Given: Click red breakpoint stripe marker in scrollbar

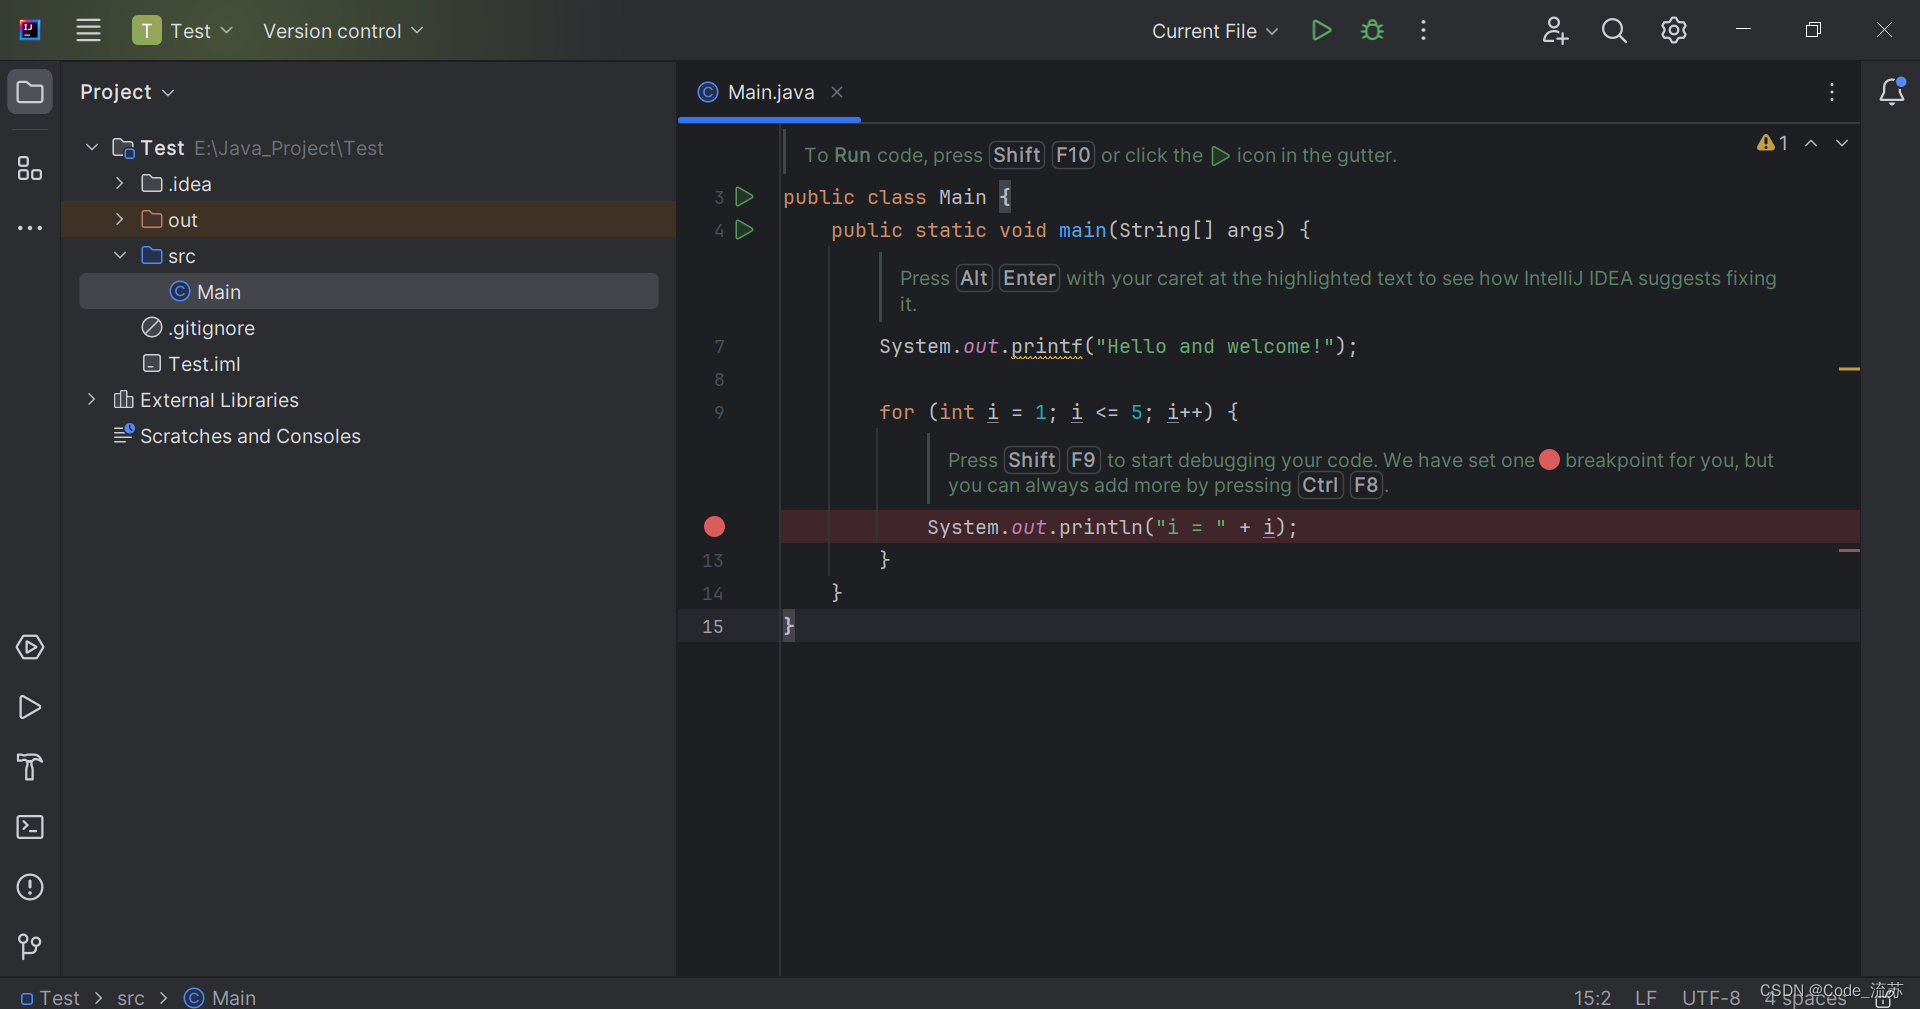Looking at the screenshot, I should click(1849, 550).
